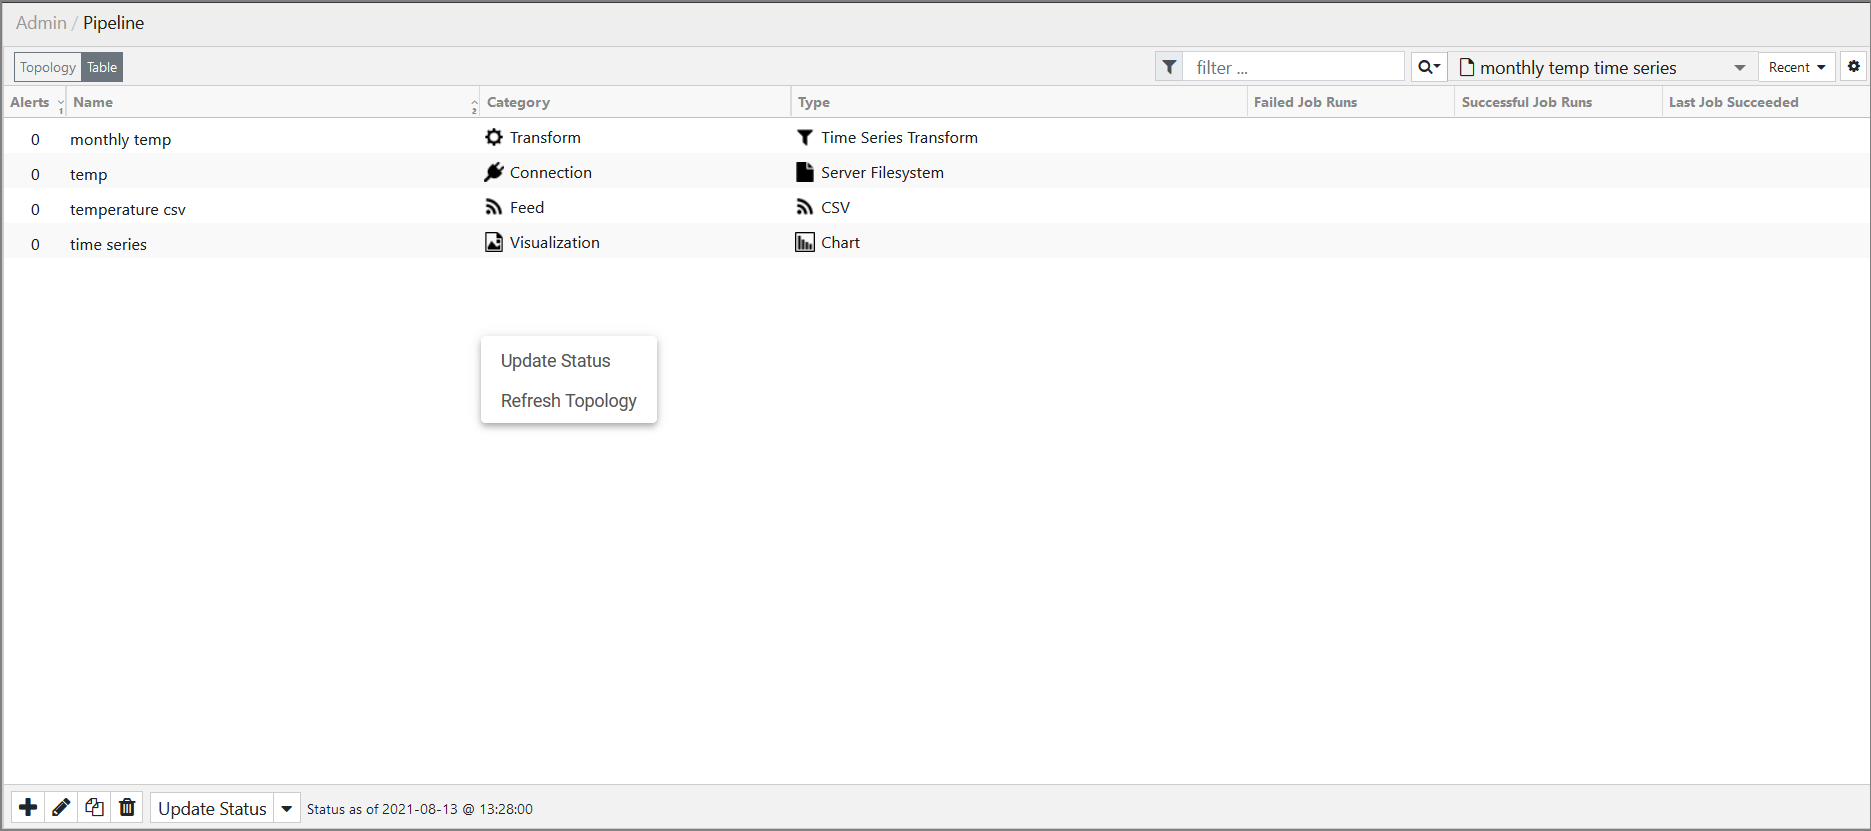Click the 'Visualization' category text
The image size is (1871, 831).
point(555,242)
